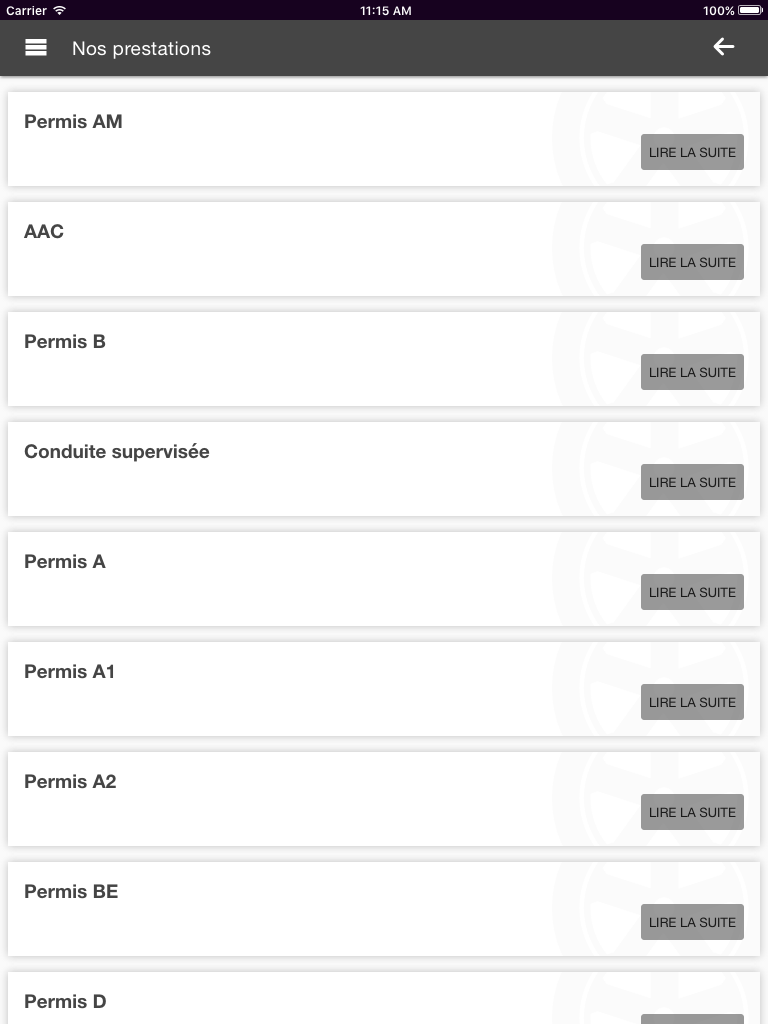Open the Conduite supervisée card

point(384,469)
